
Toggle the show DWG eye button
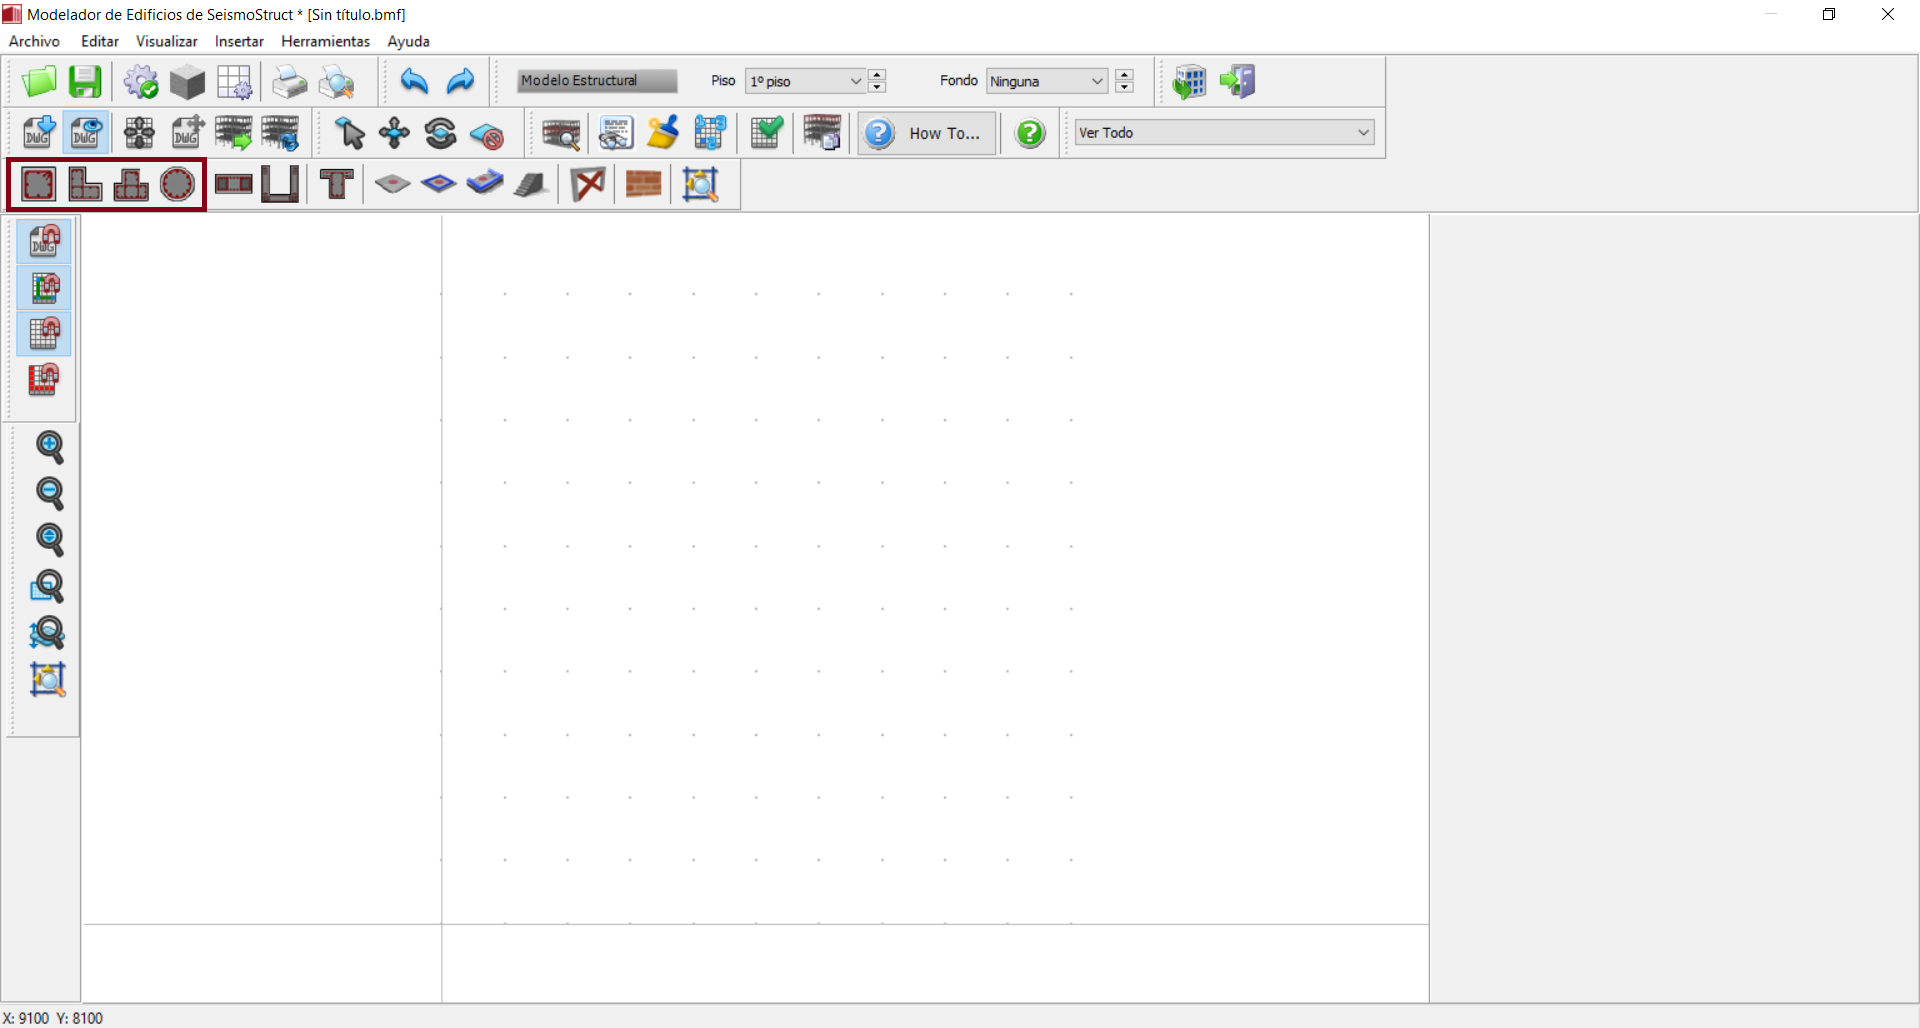(x=86, y=133)
